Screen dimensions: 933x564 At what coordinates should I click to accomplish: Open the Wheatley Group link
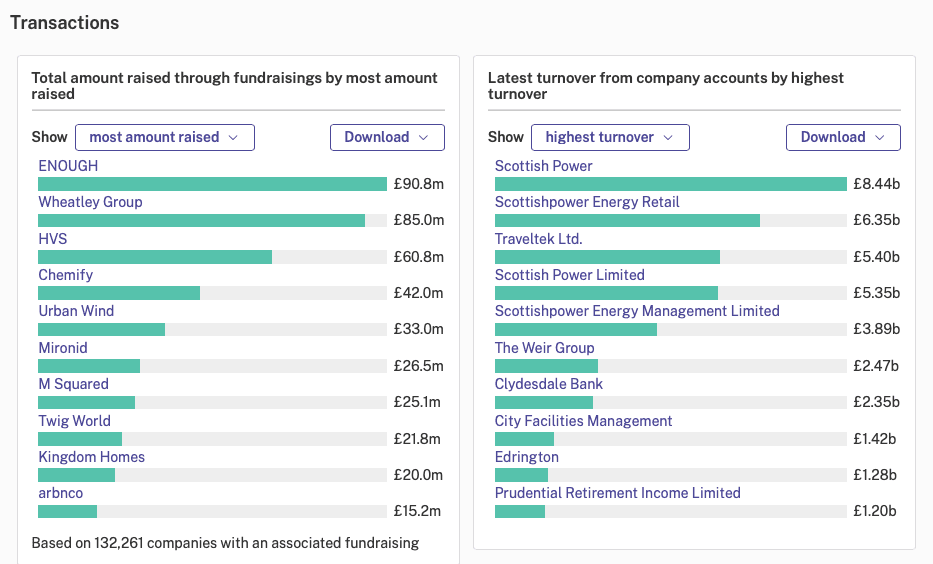pos(90,202)
